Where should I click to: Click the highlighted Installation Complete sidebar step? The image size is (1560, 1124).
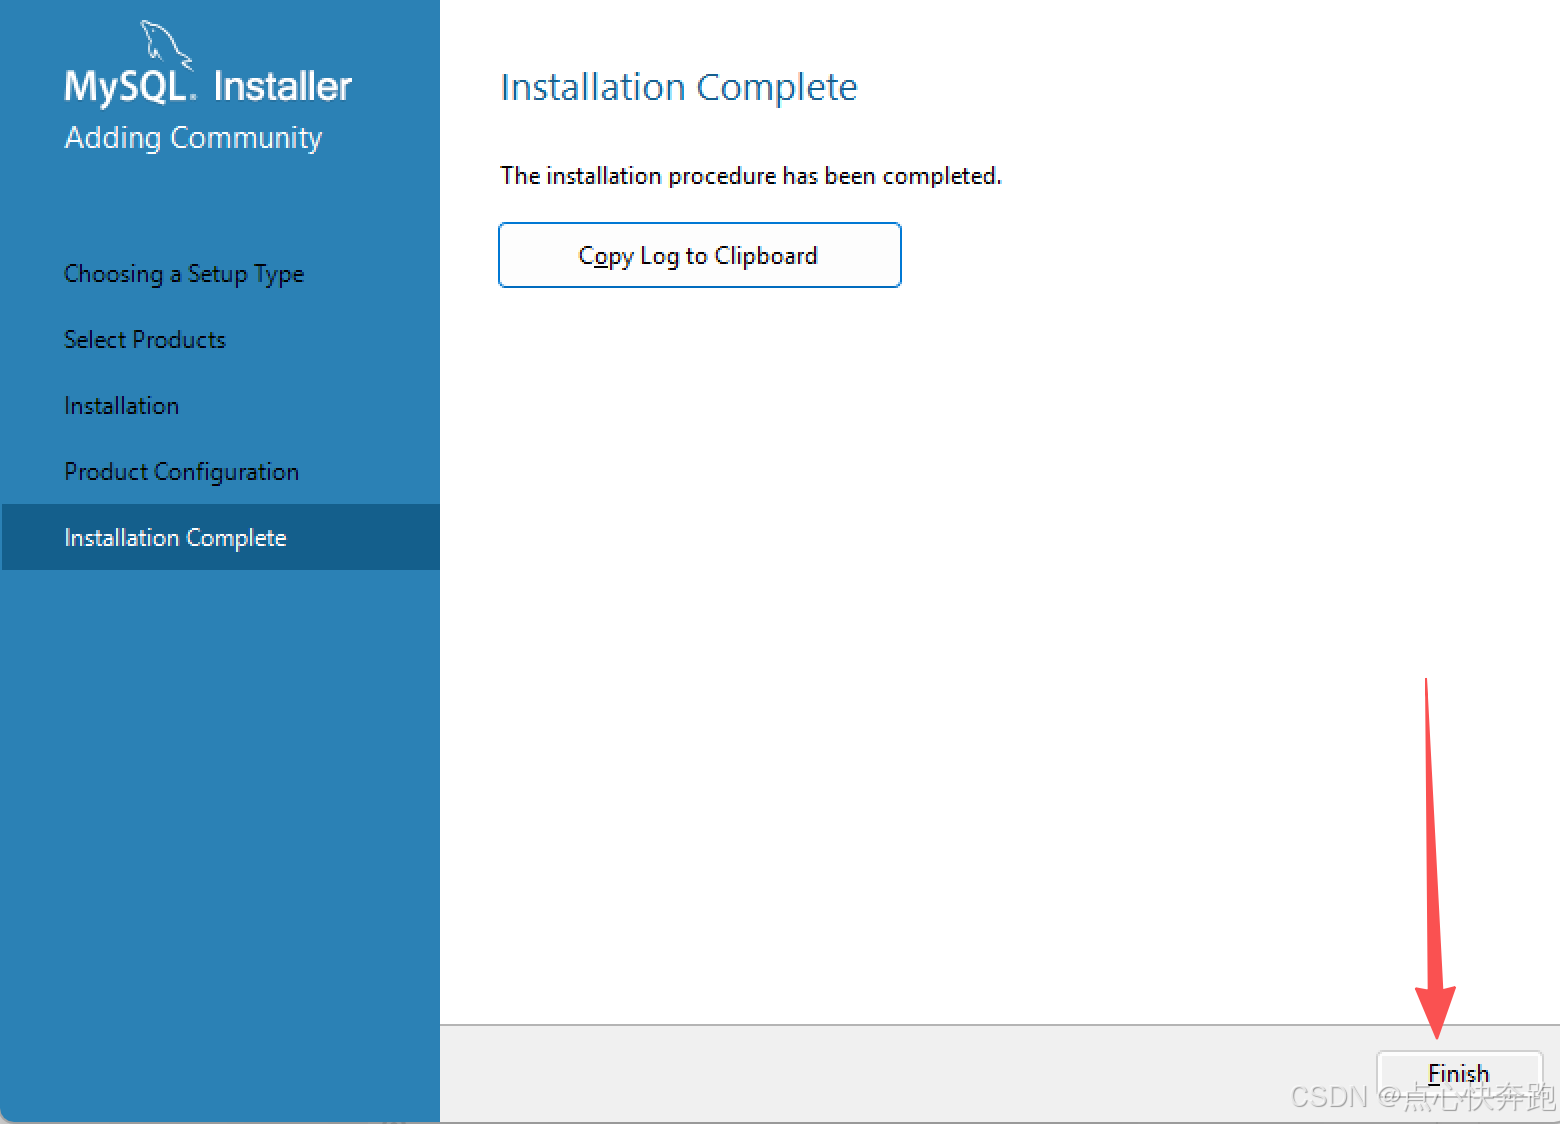(x=220, y=537)
